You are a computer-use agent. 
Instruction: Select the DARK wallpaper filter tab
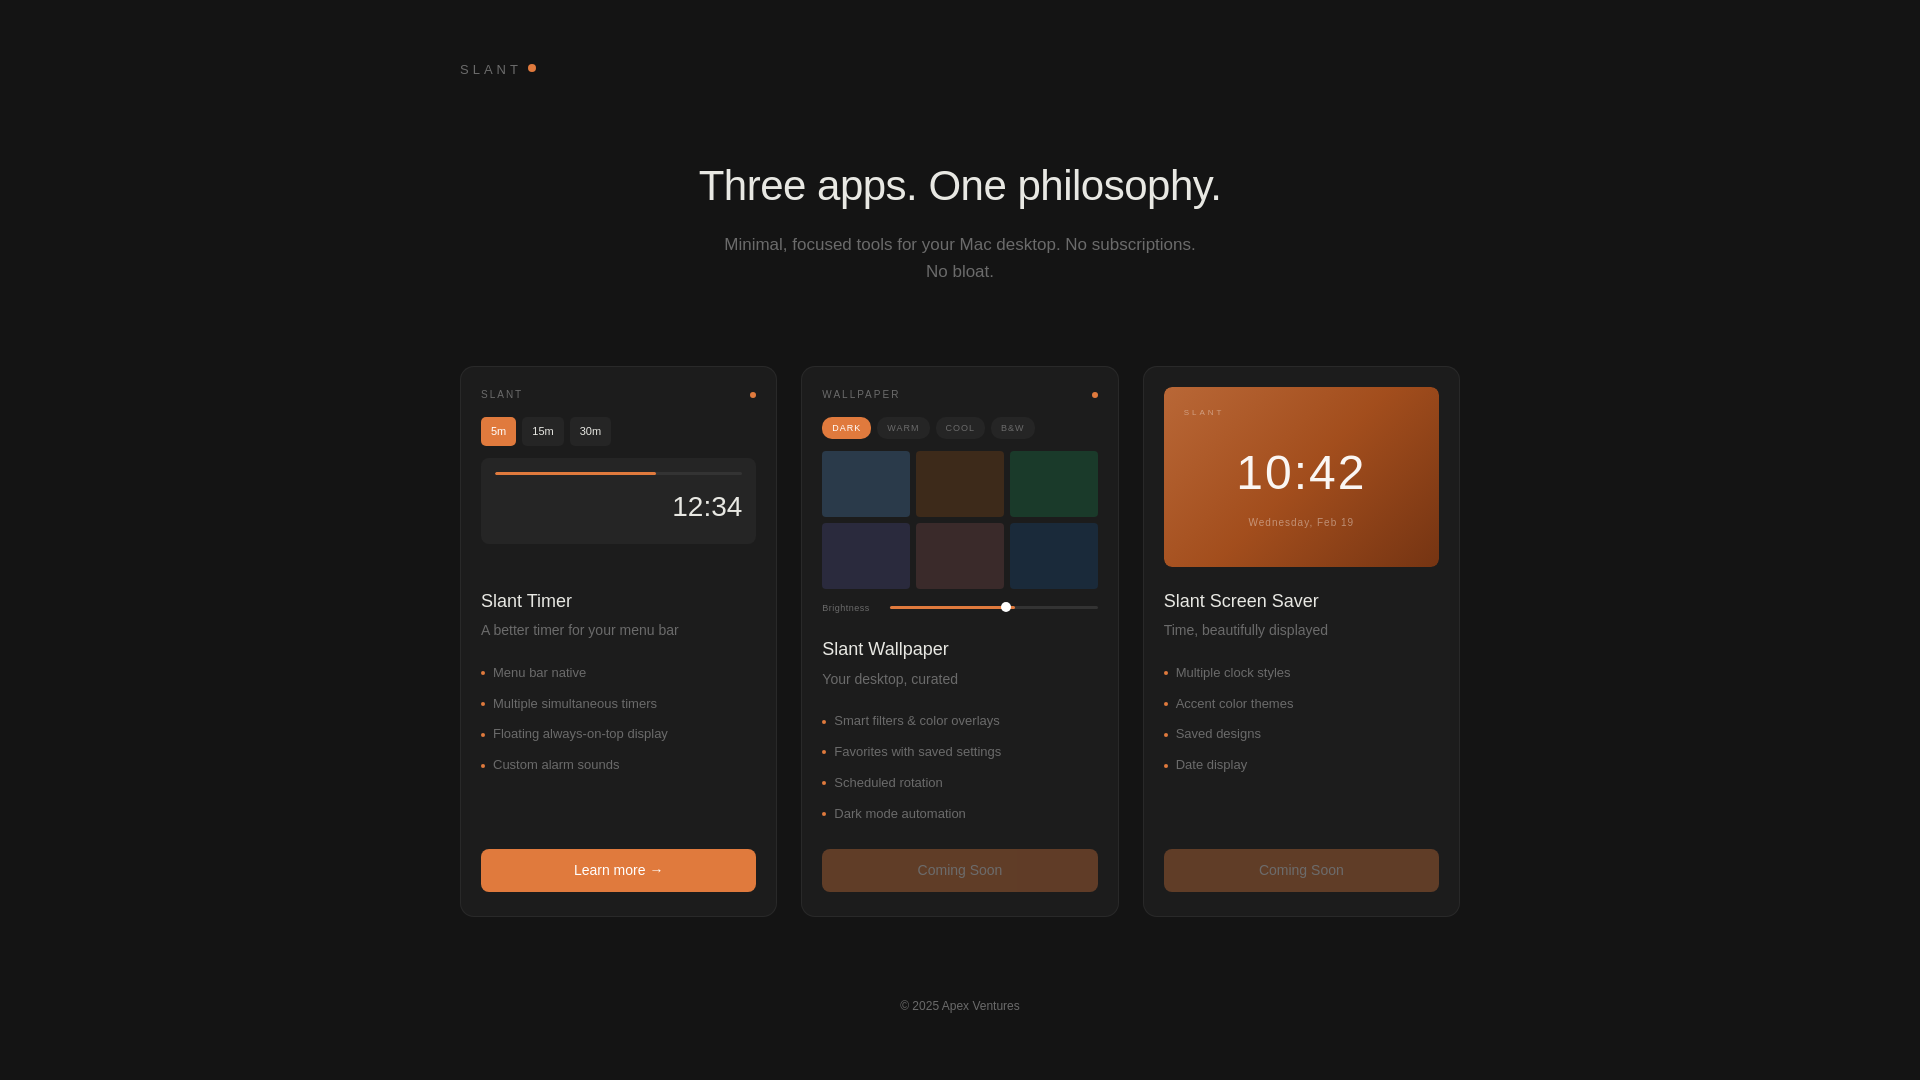(x=846, y=428)
